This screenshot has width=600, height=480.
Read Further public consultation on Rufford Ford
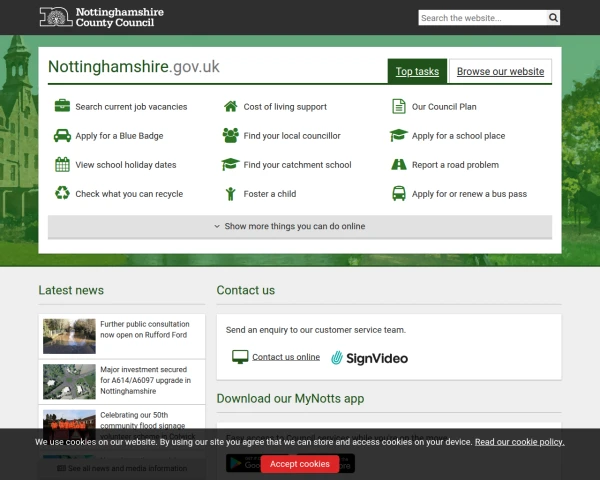145,330
